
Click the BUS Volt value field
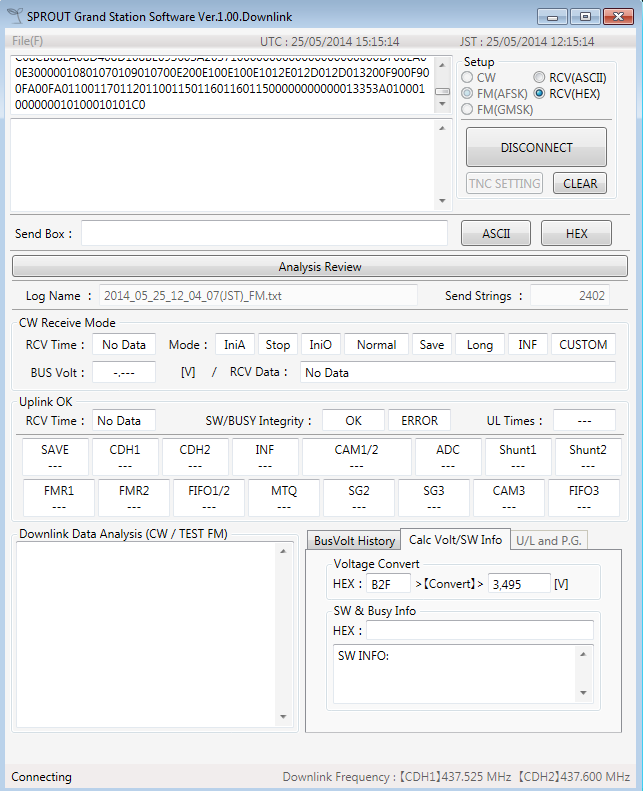pyautogui.click(x=124, y=372)
